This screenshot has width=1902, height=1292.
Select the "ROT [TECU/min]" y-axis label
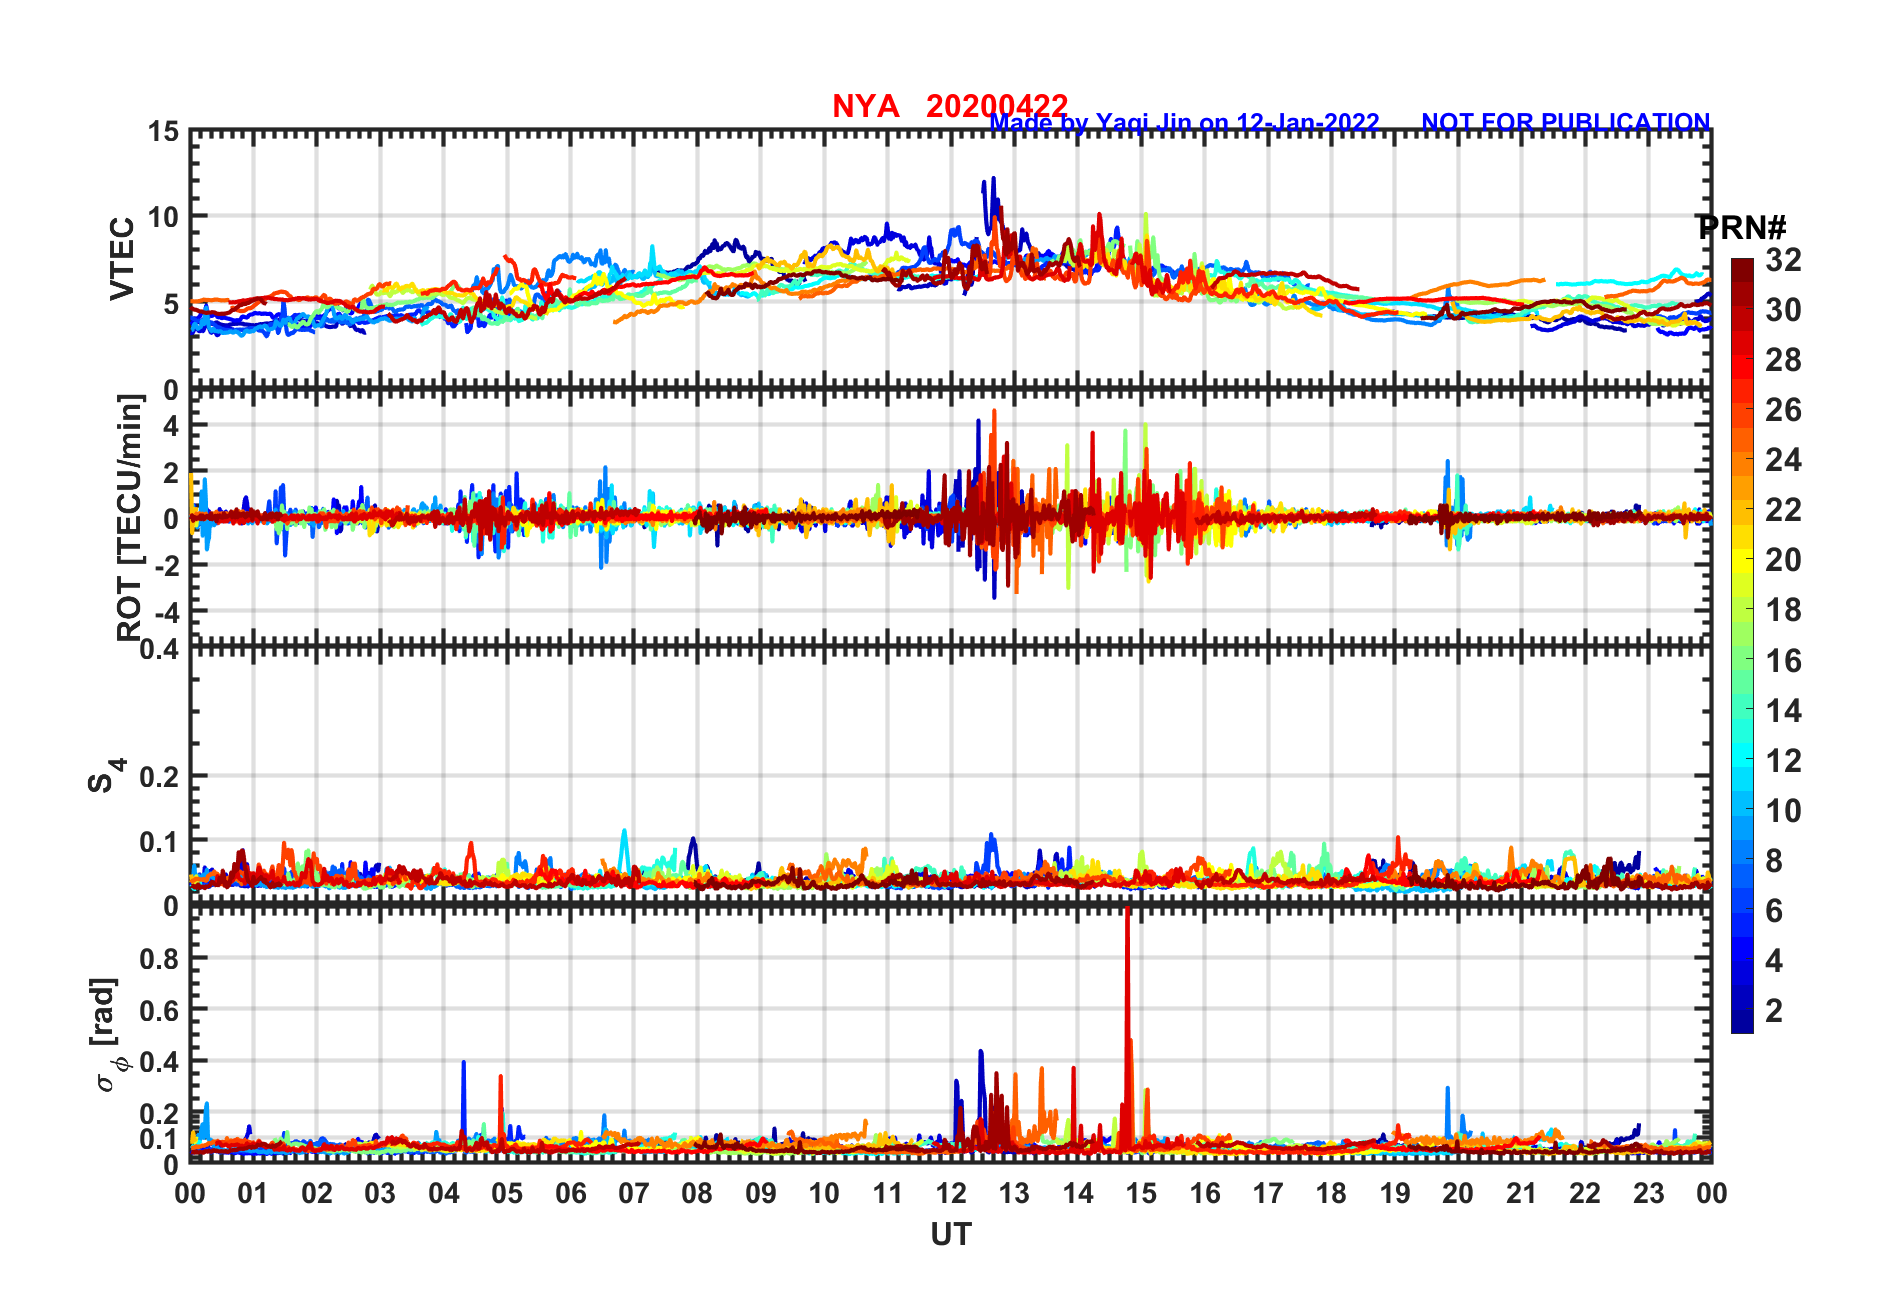[x=130, y=517]
